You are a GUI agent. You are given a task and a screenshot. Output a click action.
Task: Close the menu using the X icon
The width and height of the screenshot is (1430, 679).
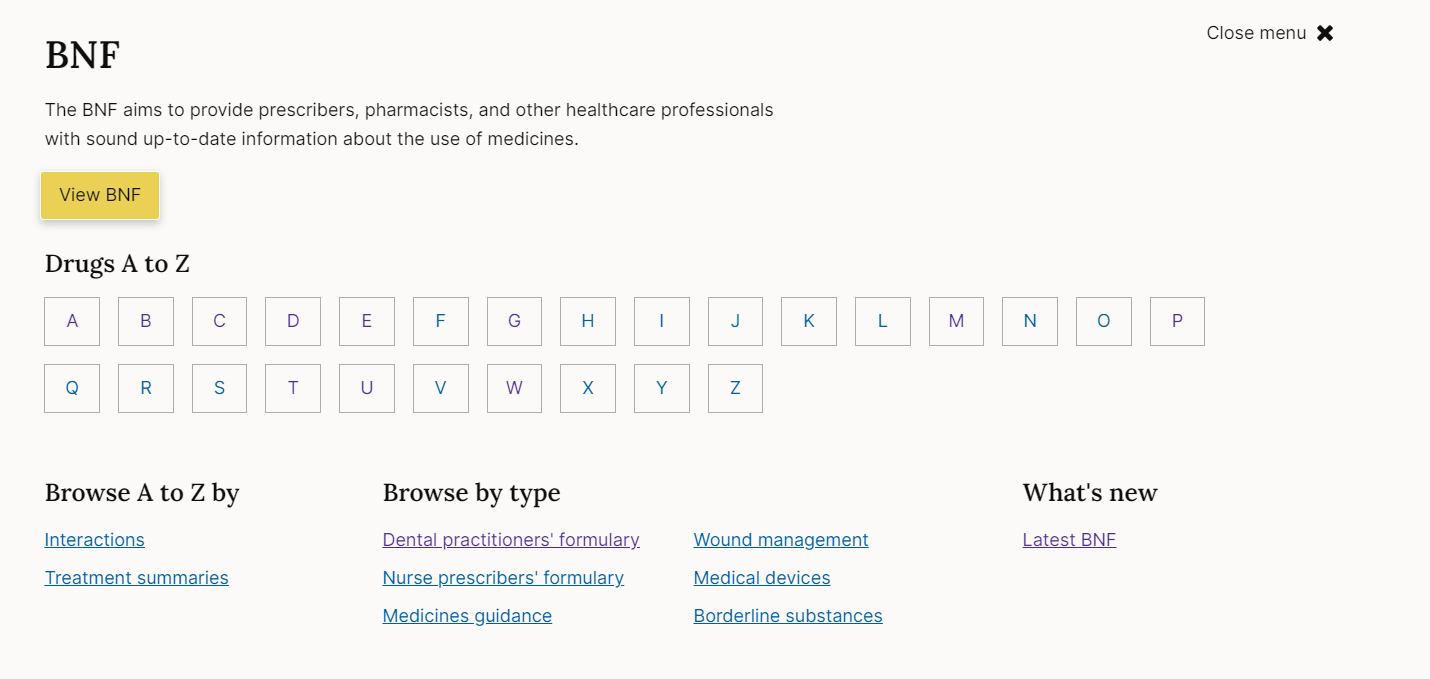tap(1325, 33)
